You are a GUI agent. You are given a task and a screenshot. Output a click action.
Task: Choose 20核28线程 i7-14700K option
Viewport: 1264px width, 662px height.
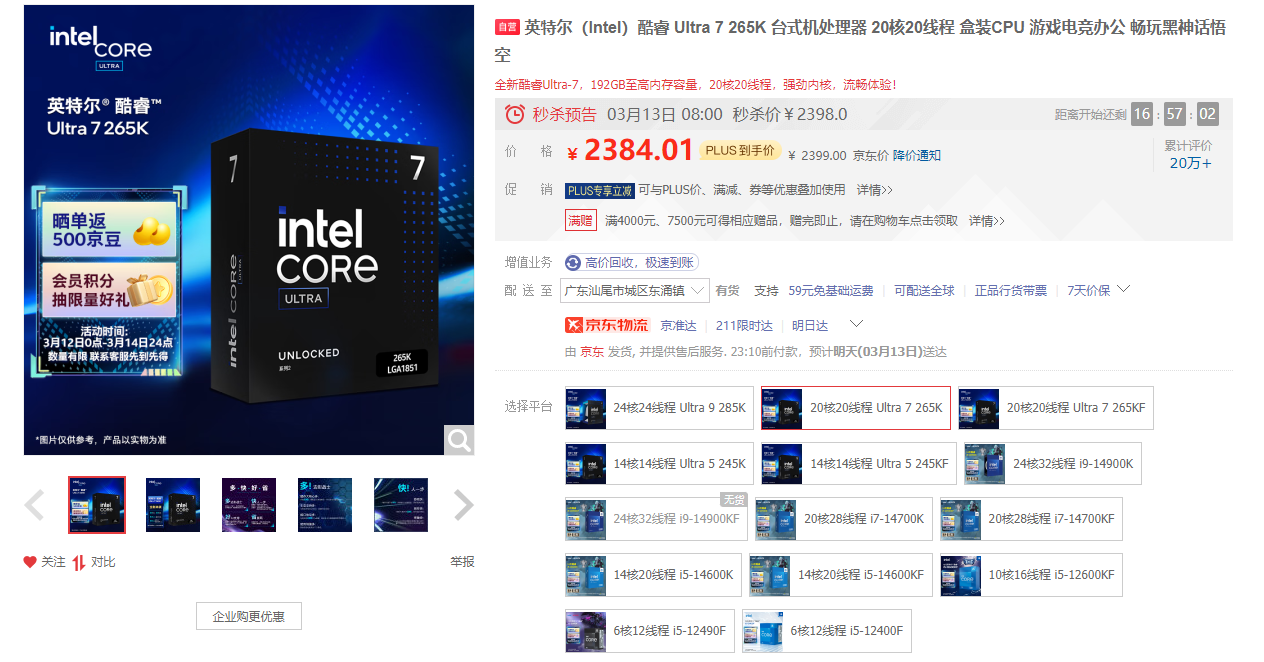844,519
